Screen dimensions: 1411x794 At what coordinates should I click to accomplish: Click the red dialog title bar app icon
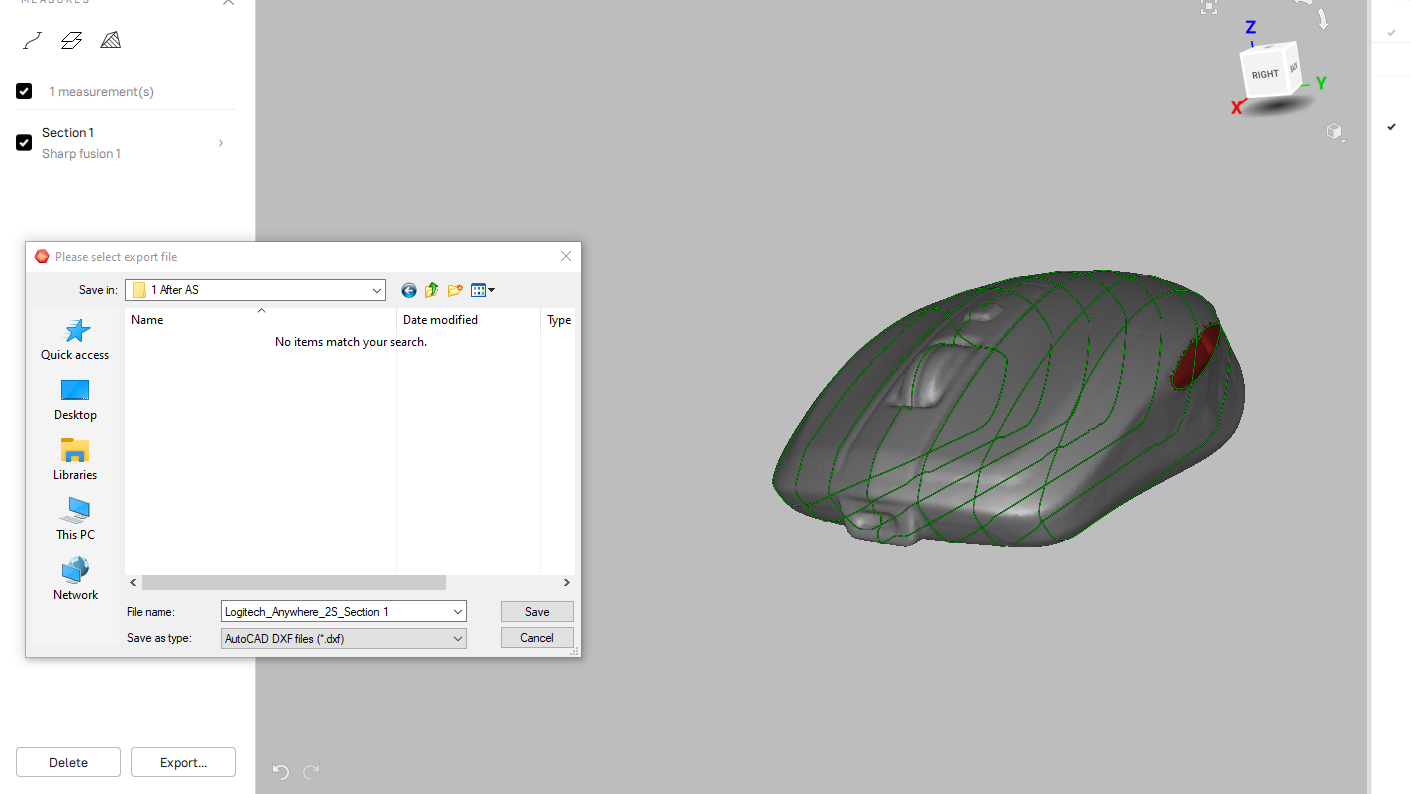tap(41, 256)
